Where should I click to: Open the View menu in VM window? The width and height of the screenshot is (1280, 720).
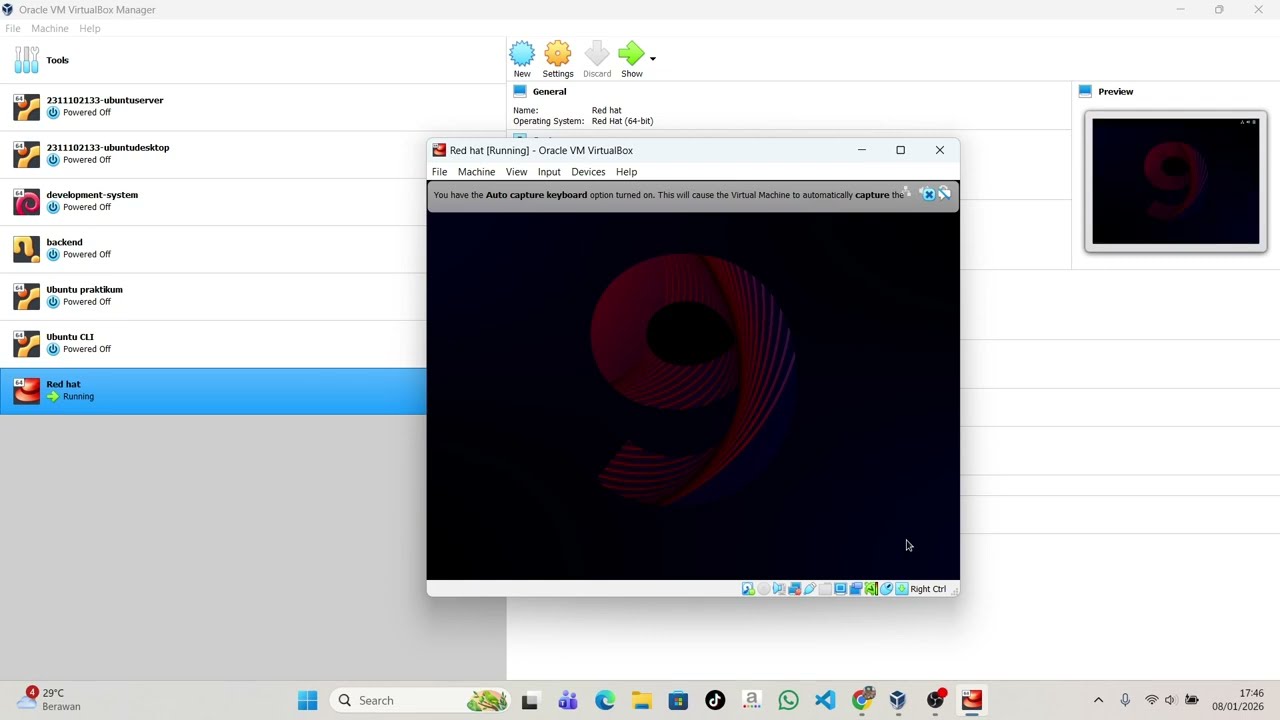click(x=516, y=172)
